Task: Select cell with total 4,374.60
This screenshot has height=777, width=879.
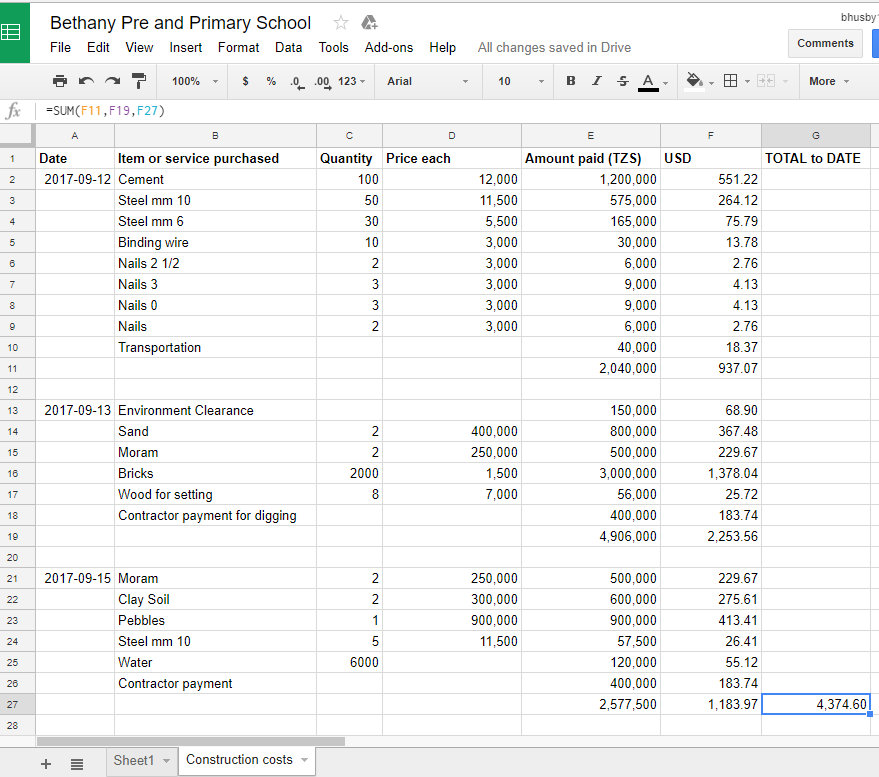Action: [816, 704]
